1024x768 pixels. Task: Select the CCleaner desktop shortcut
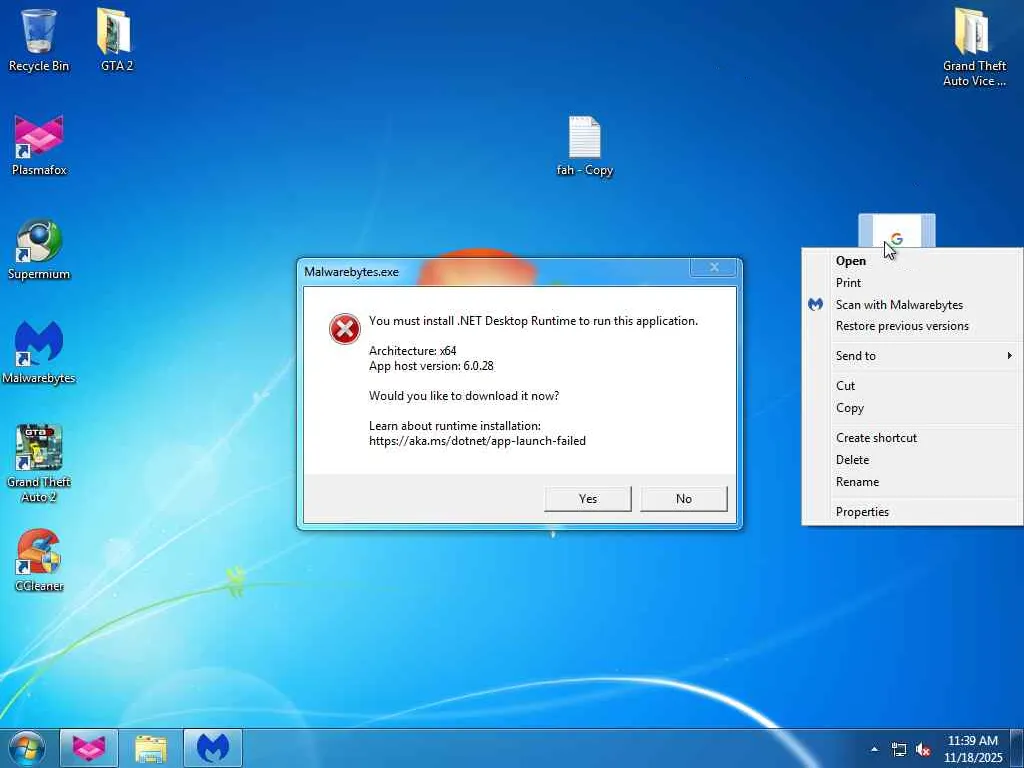39,559
